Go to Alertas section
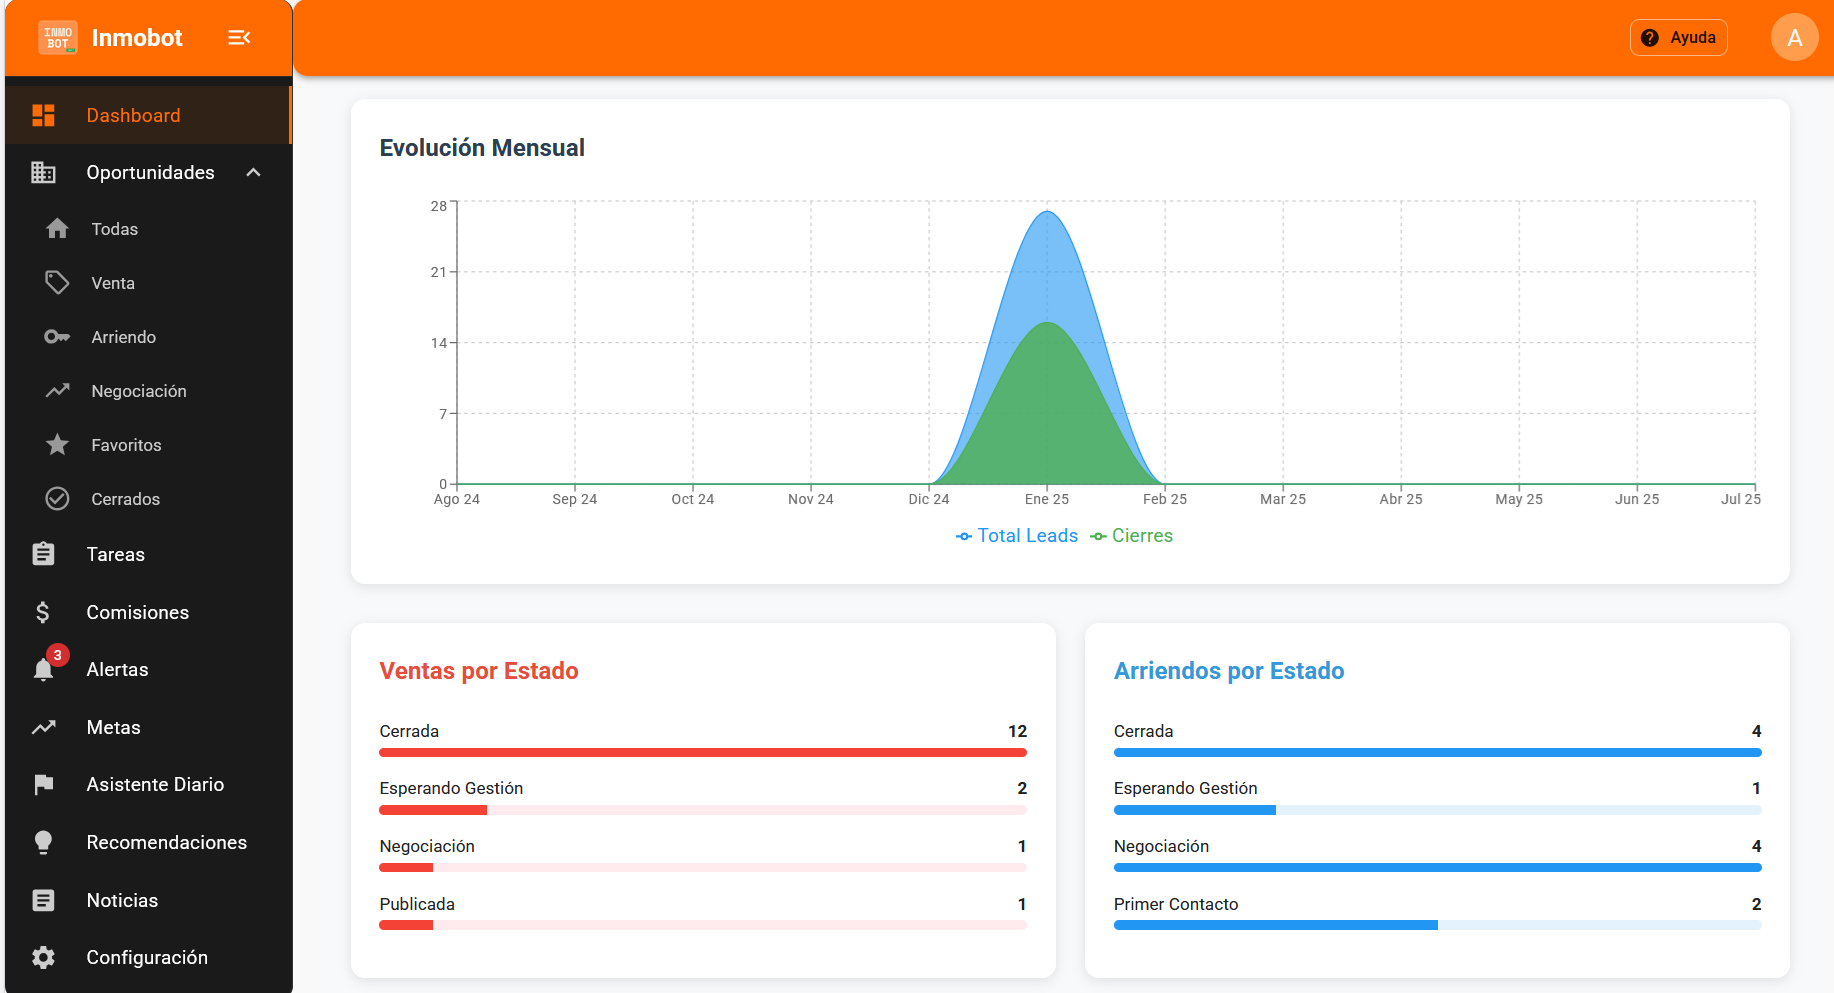The image size is (1834, 993). tap(148, 670)
